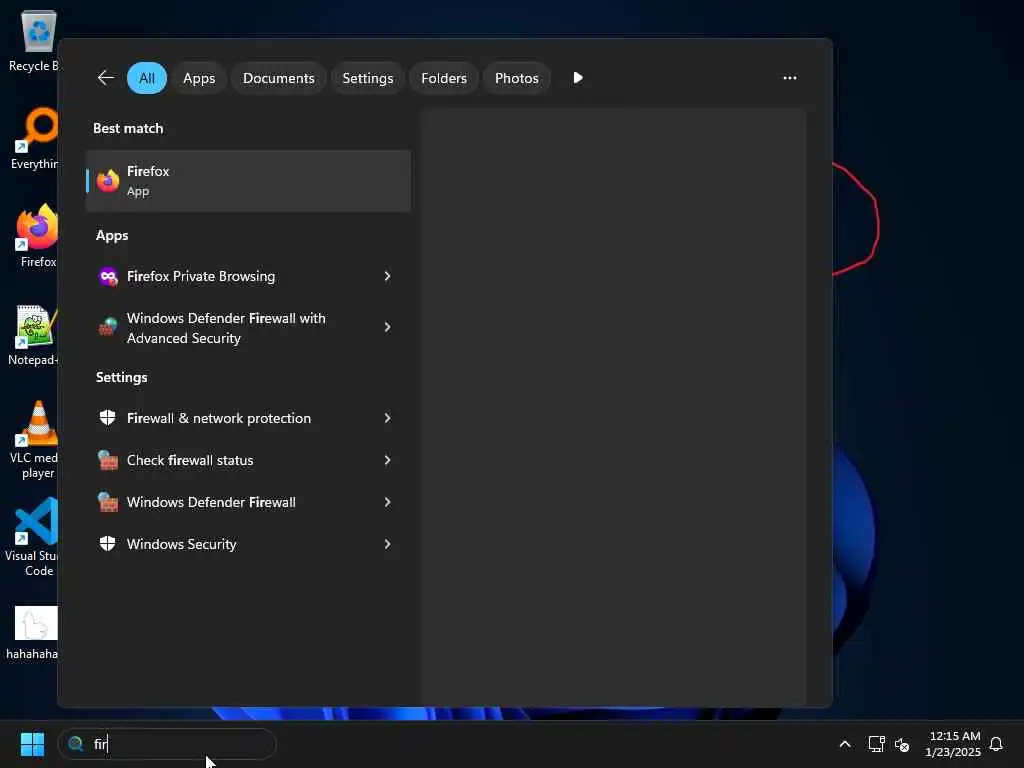Viewport: 1024px width, 768px height.
Task: Select the hahahaha desktop file
Action: 33,633
